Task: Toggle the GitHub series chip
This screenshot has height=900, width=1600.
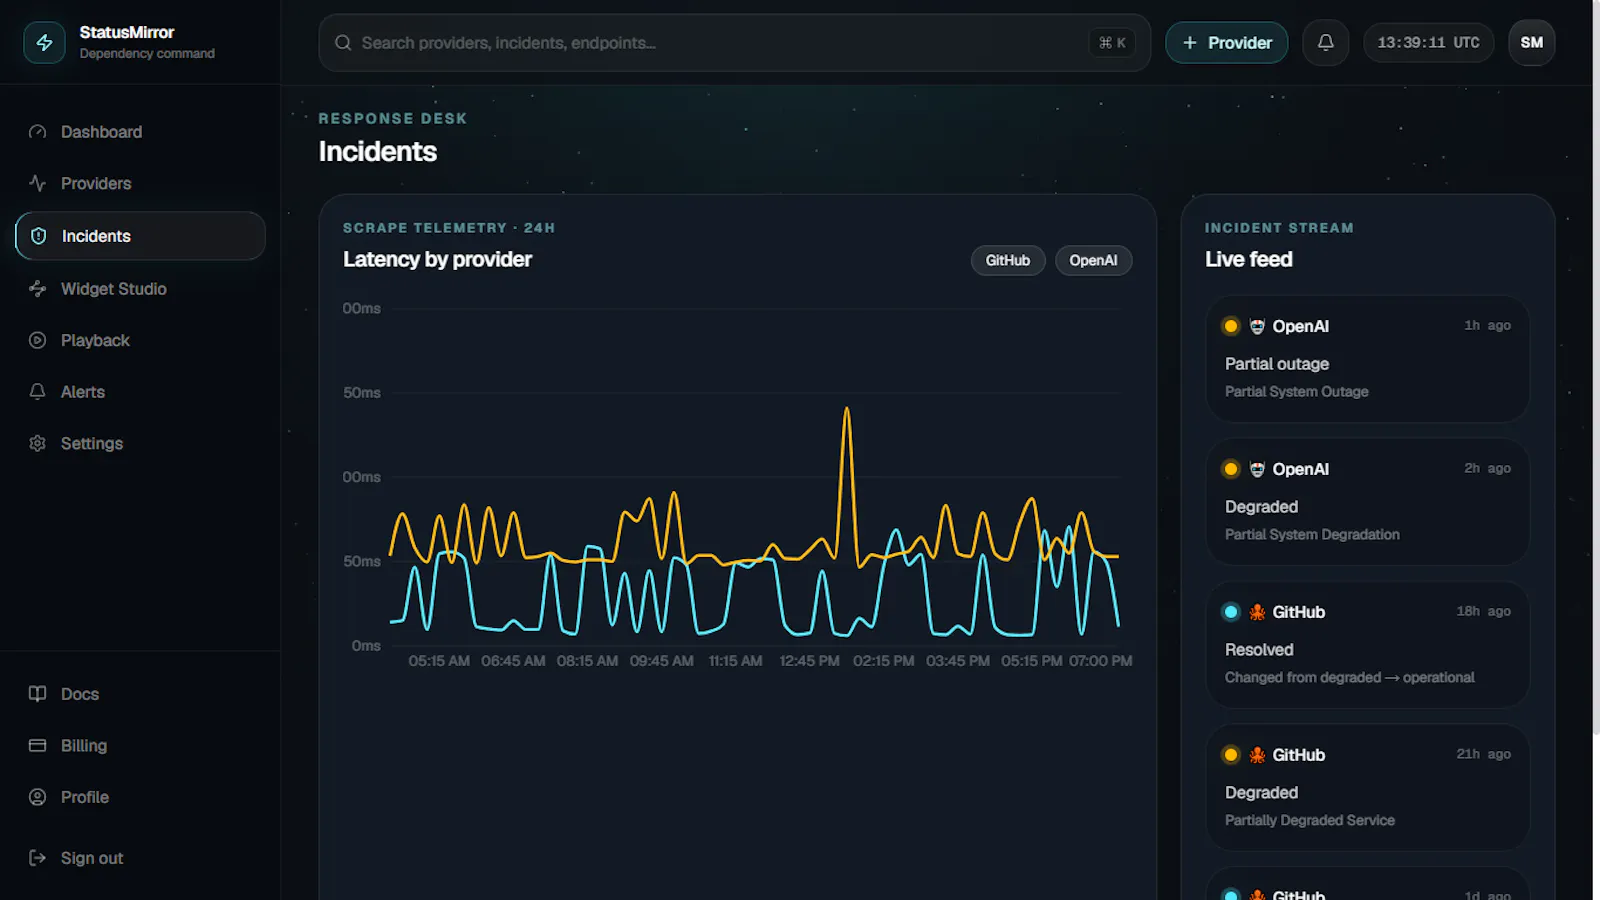Action: tap(1007, 260)
